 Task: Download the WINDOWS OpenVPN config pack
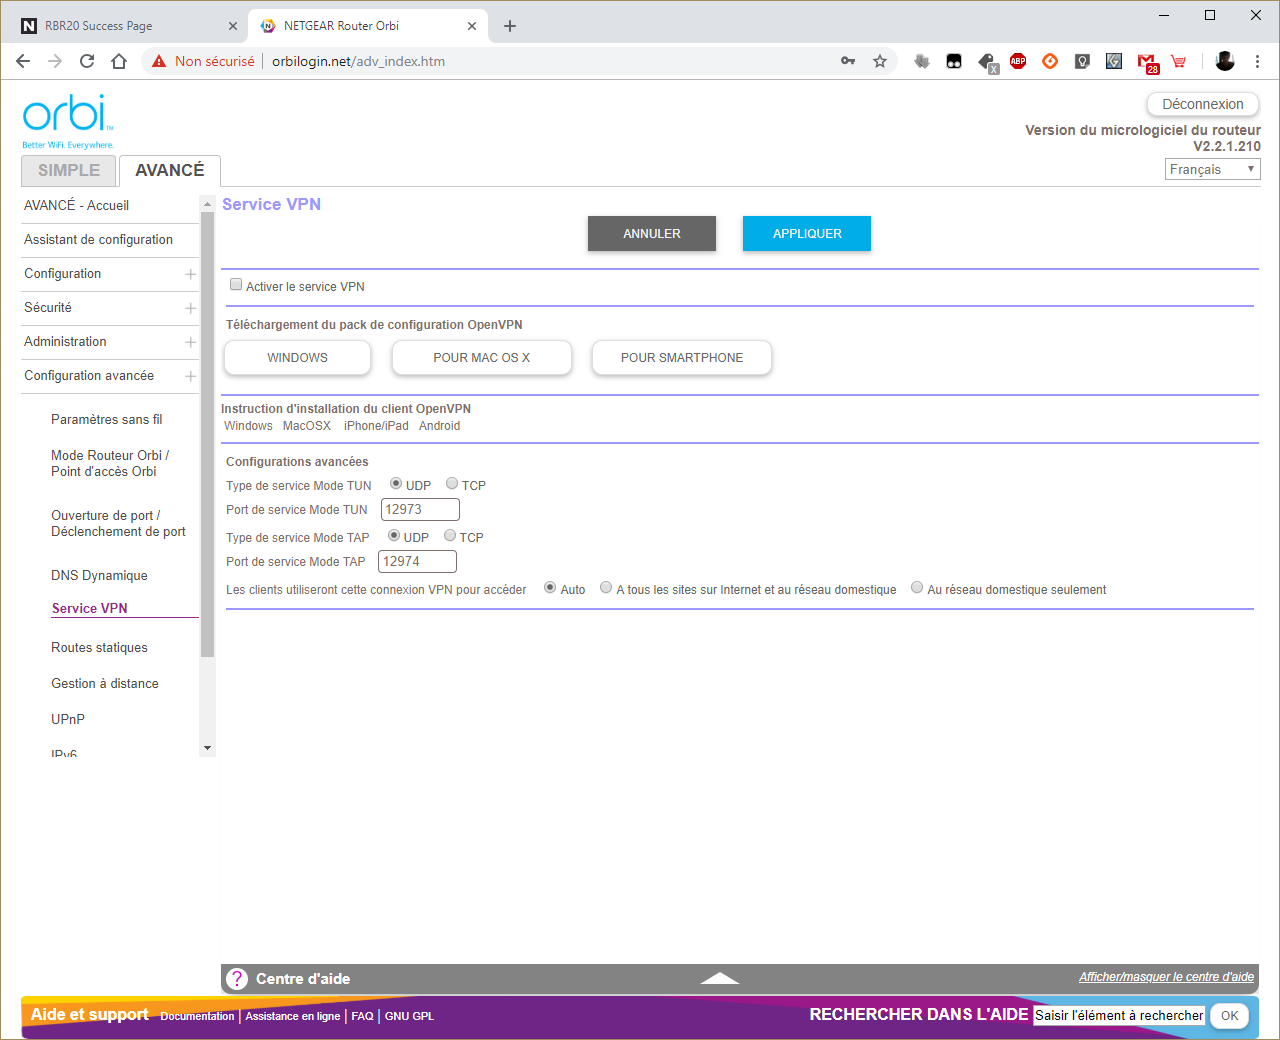(x=297, y=357)
